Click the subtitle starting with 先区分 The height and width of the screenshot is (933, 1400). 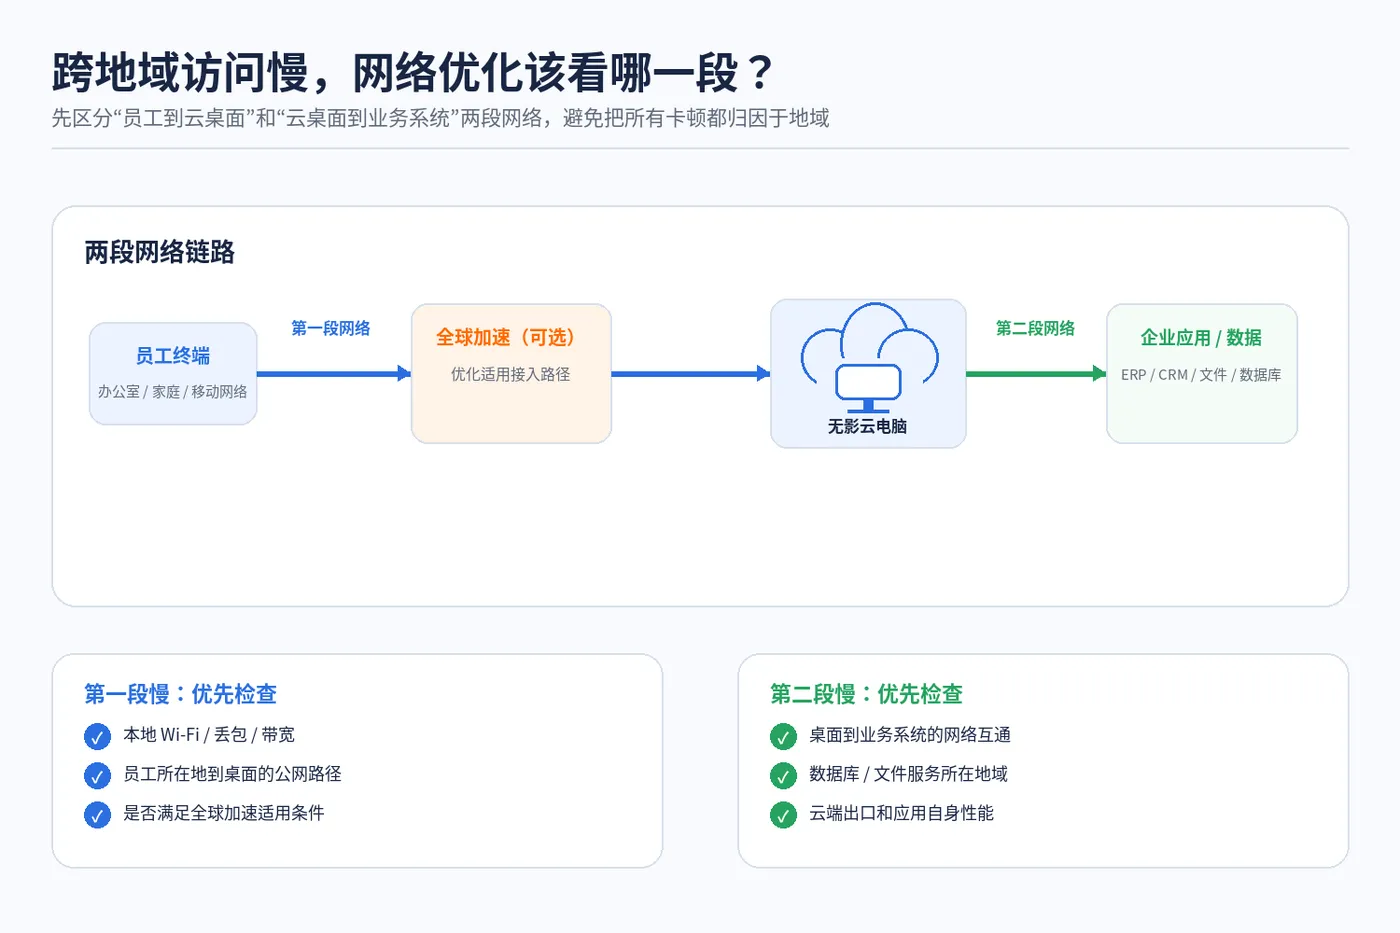pos(441,118)
